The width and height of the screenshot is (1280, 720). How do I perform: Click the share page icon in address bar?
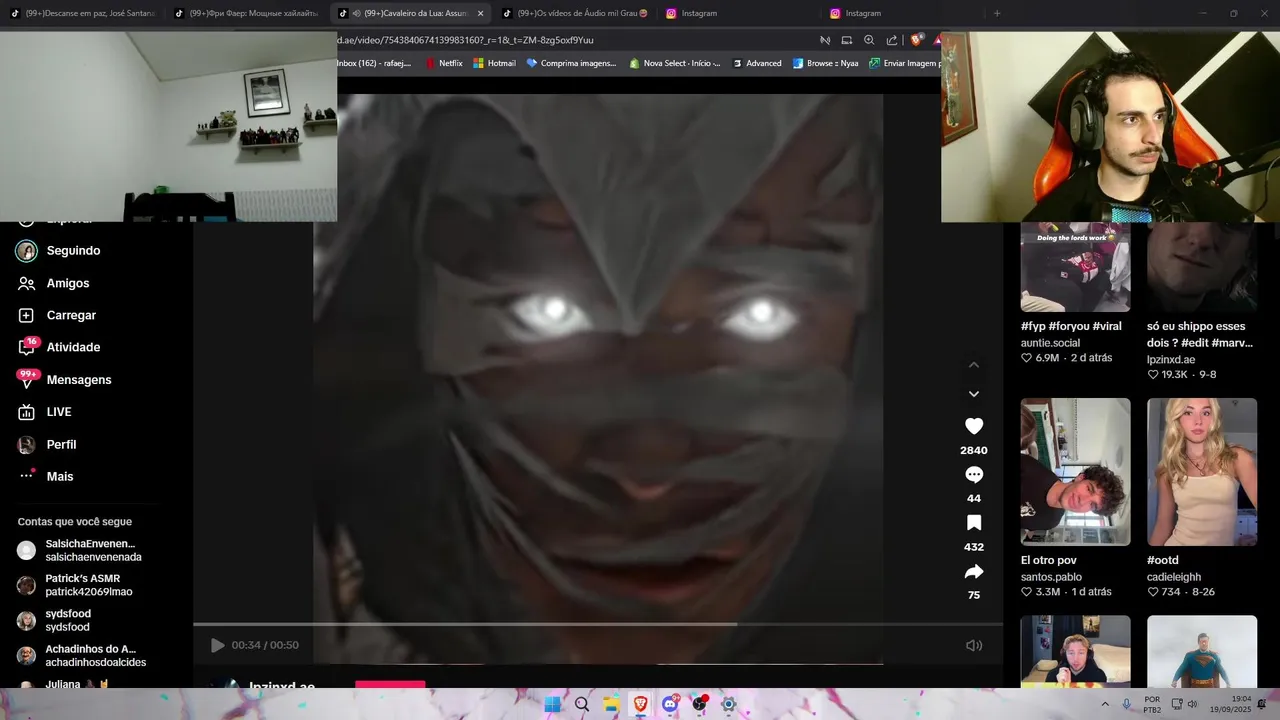coord(892,40)
